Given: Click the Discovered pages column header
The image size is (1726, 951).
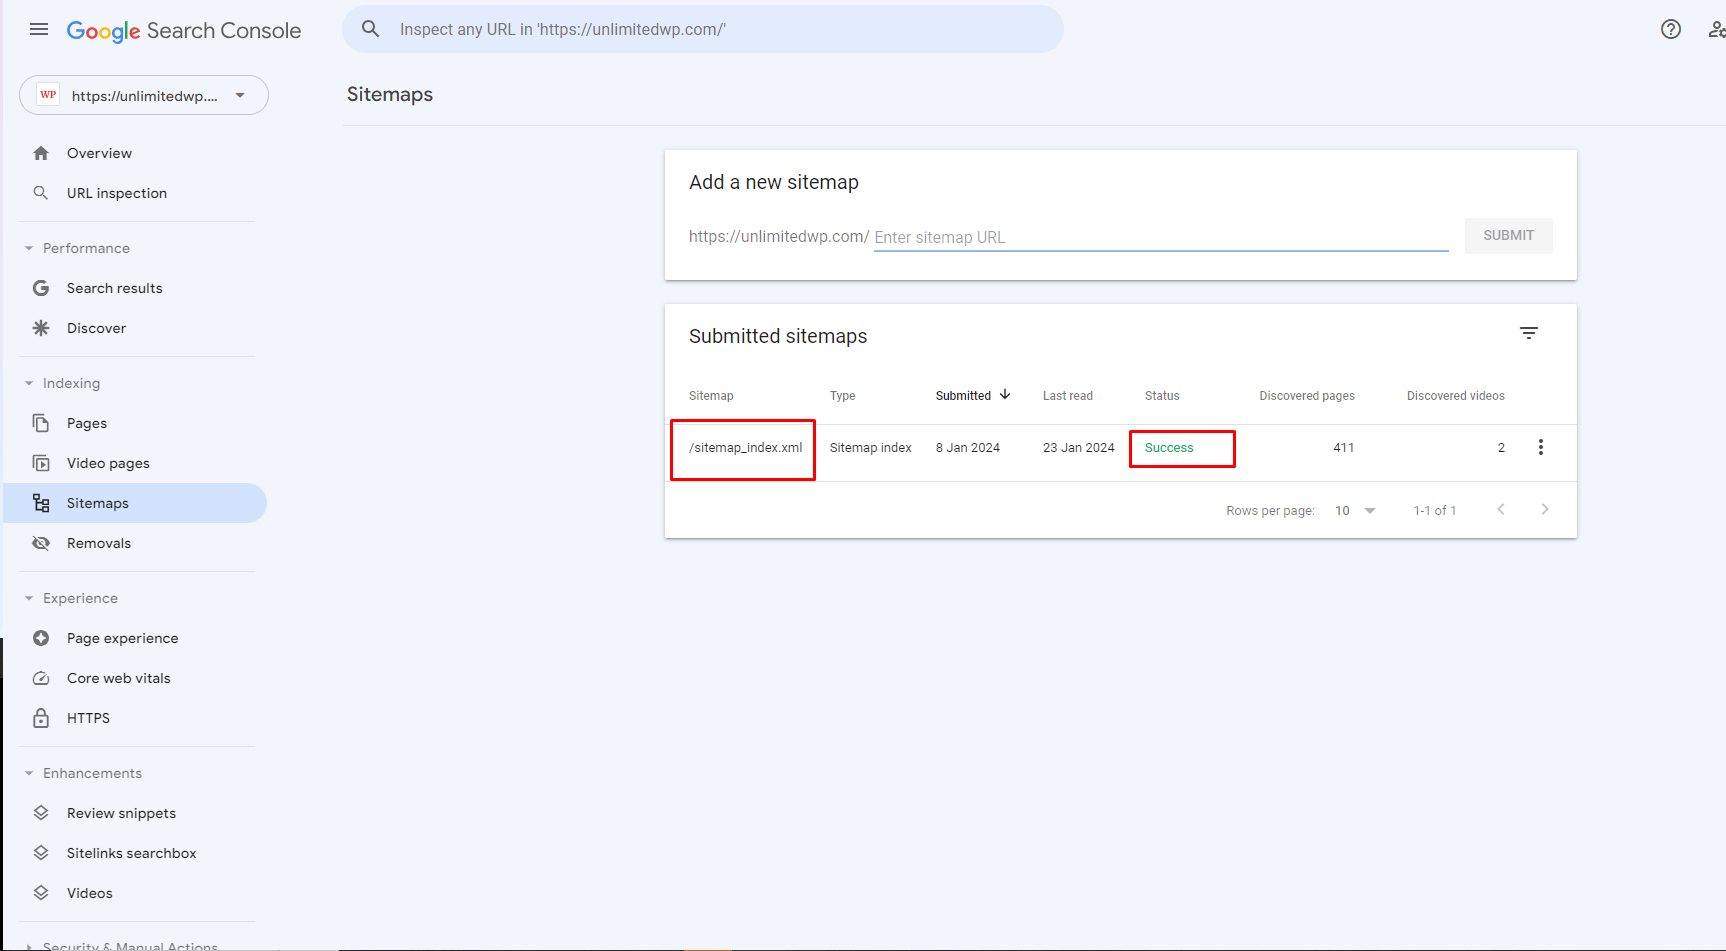Looking at the screenshot, I should [x=1307, y=396].
